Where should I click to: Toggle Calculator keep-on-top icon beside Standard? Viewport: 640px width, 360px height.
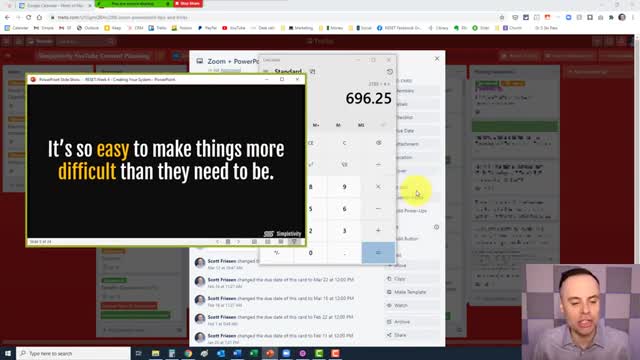point(312,71)
